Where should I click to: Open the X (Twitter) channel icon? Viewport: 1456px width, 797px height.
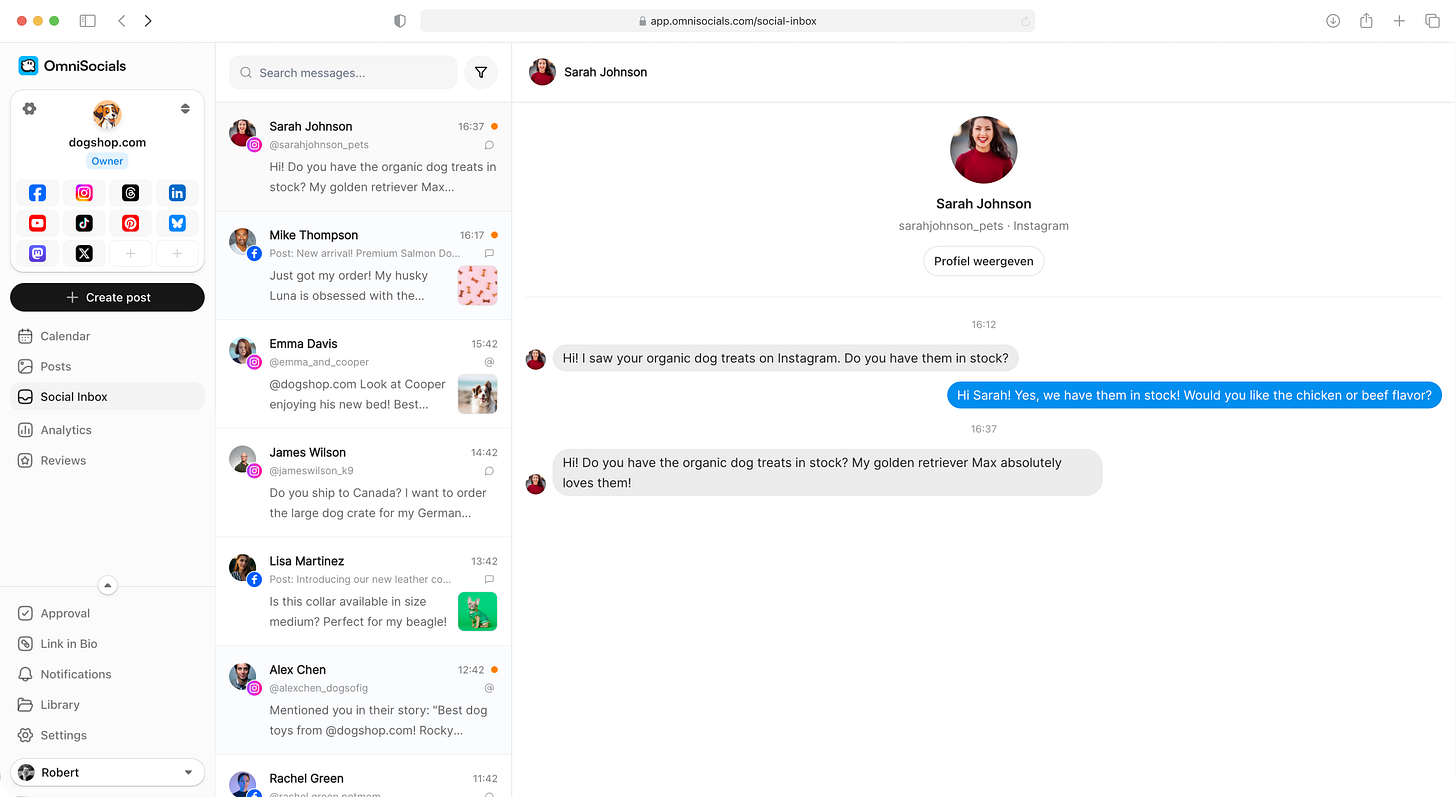click(x=84, y=253)
